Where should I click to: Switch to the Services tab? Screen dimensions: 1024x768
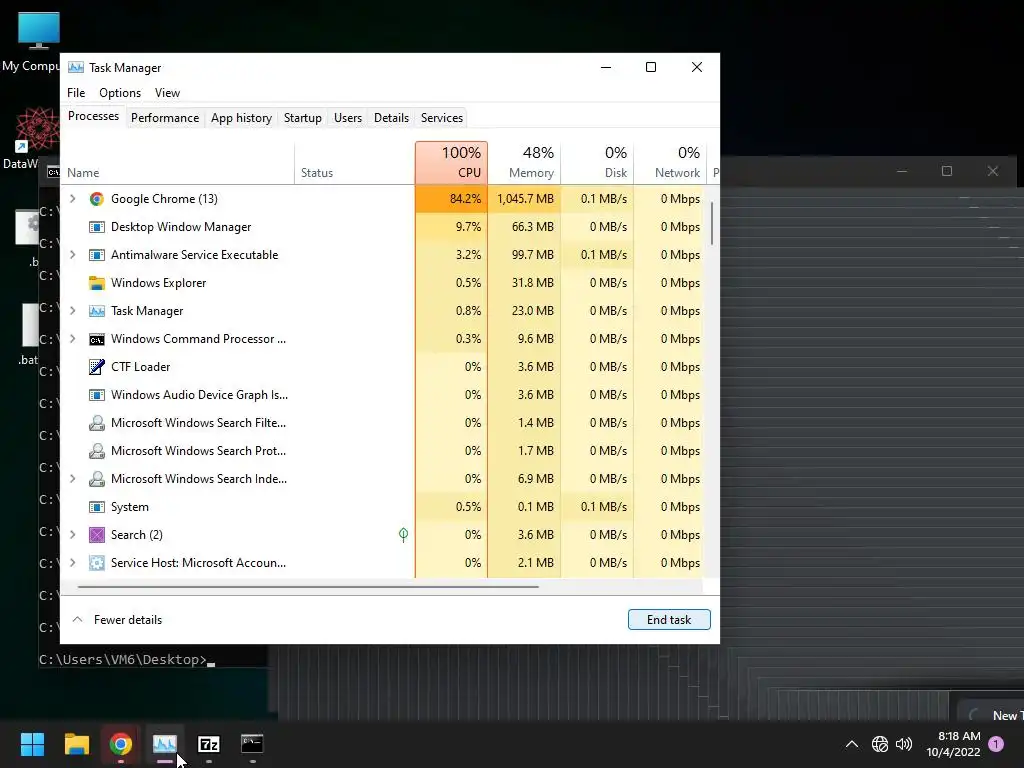(x=441, y=118)
